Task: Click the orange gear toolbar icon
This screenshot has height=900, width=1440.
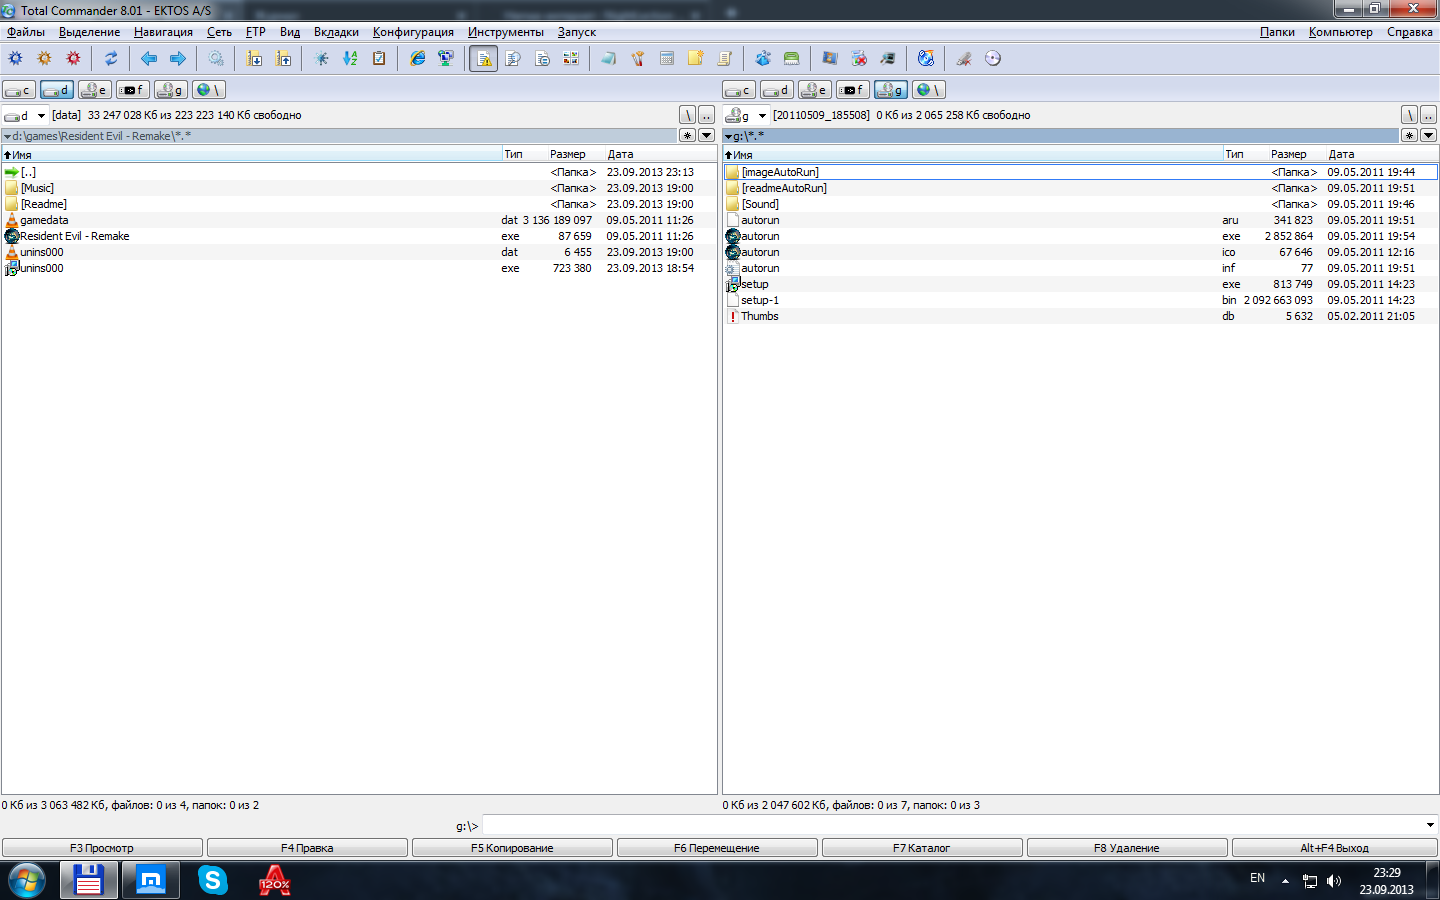Action: pos(44,58)
